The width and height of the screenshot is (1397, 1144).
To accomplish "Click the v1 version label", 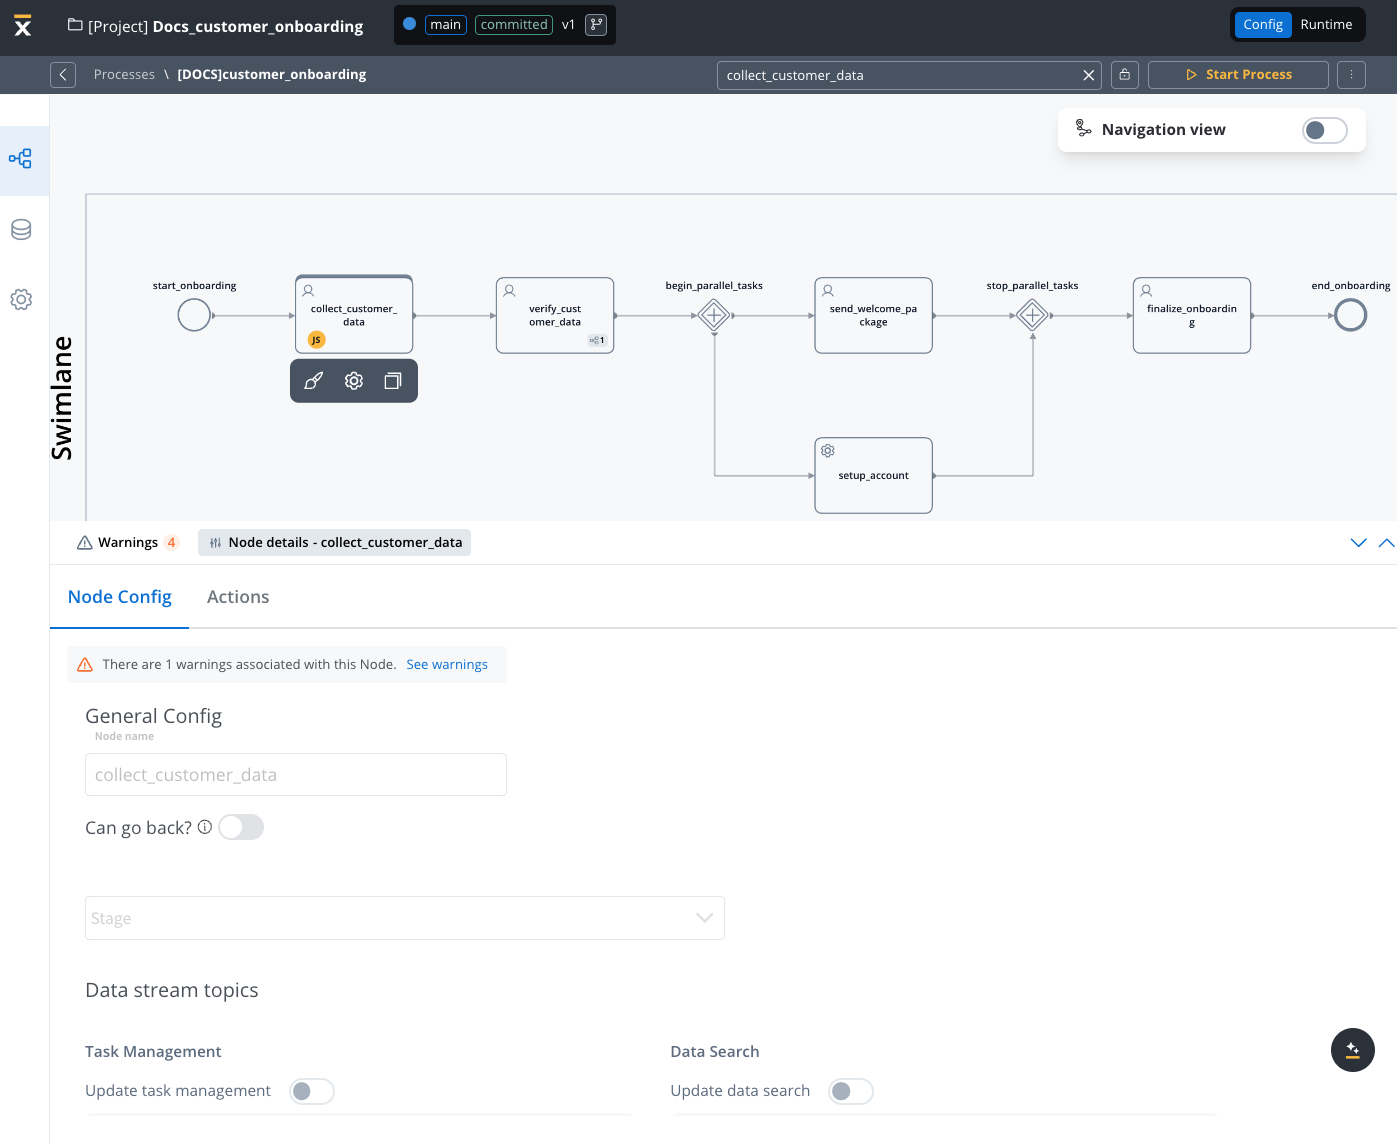I will (x=568, y=25).
